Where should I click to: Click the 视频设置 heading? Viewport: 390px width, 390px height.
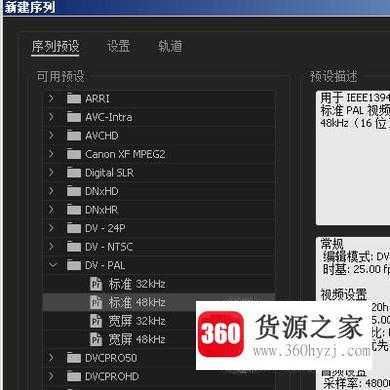pos(344,294)
